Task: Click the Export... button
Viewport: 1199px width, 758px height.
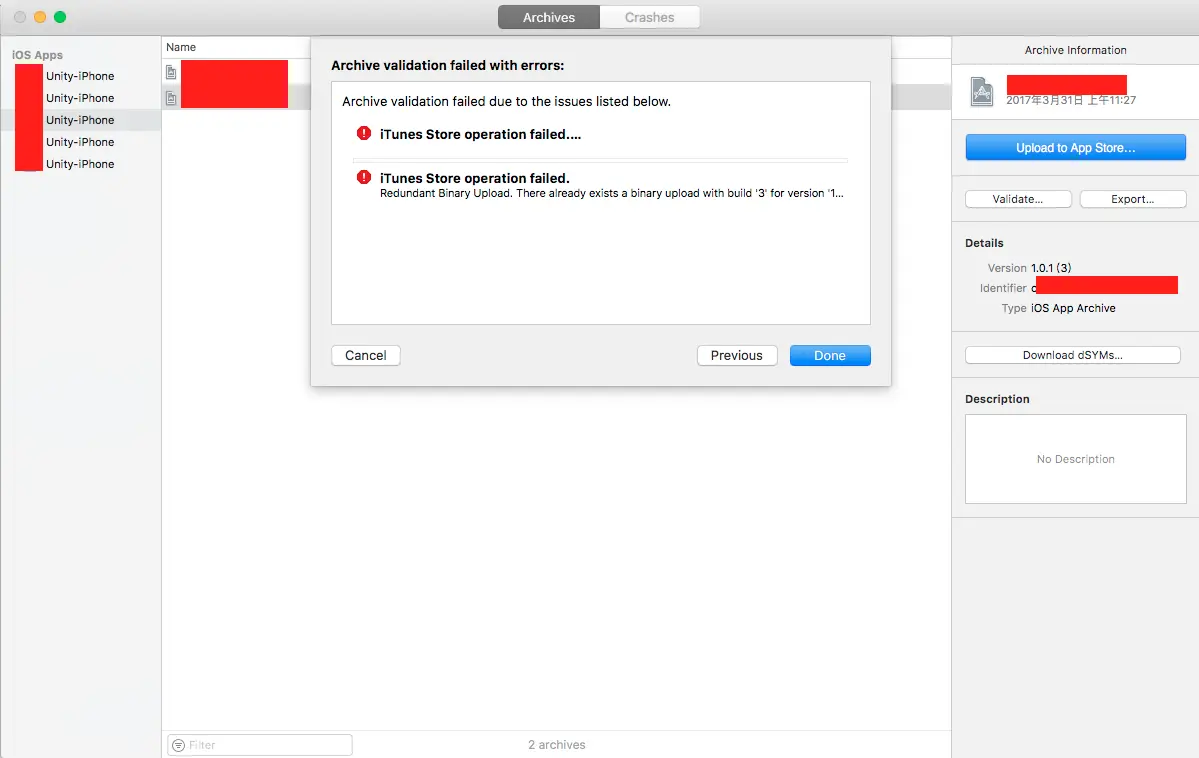Action: tap(1132, 199)
